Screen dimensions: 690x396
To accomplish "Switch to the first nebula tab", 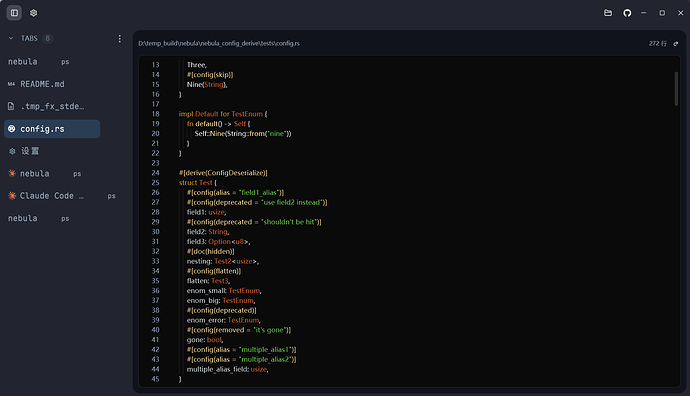I will click(x=52, y=62).
